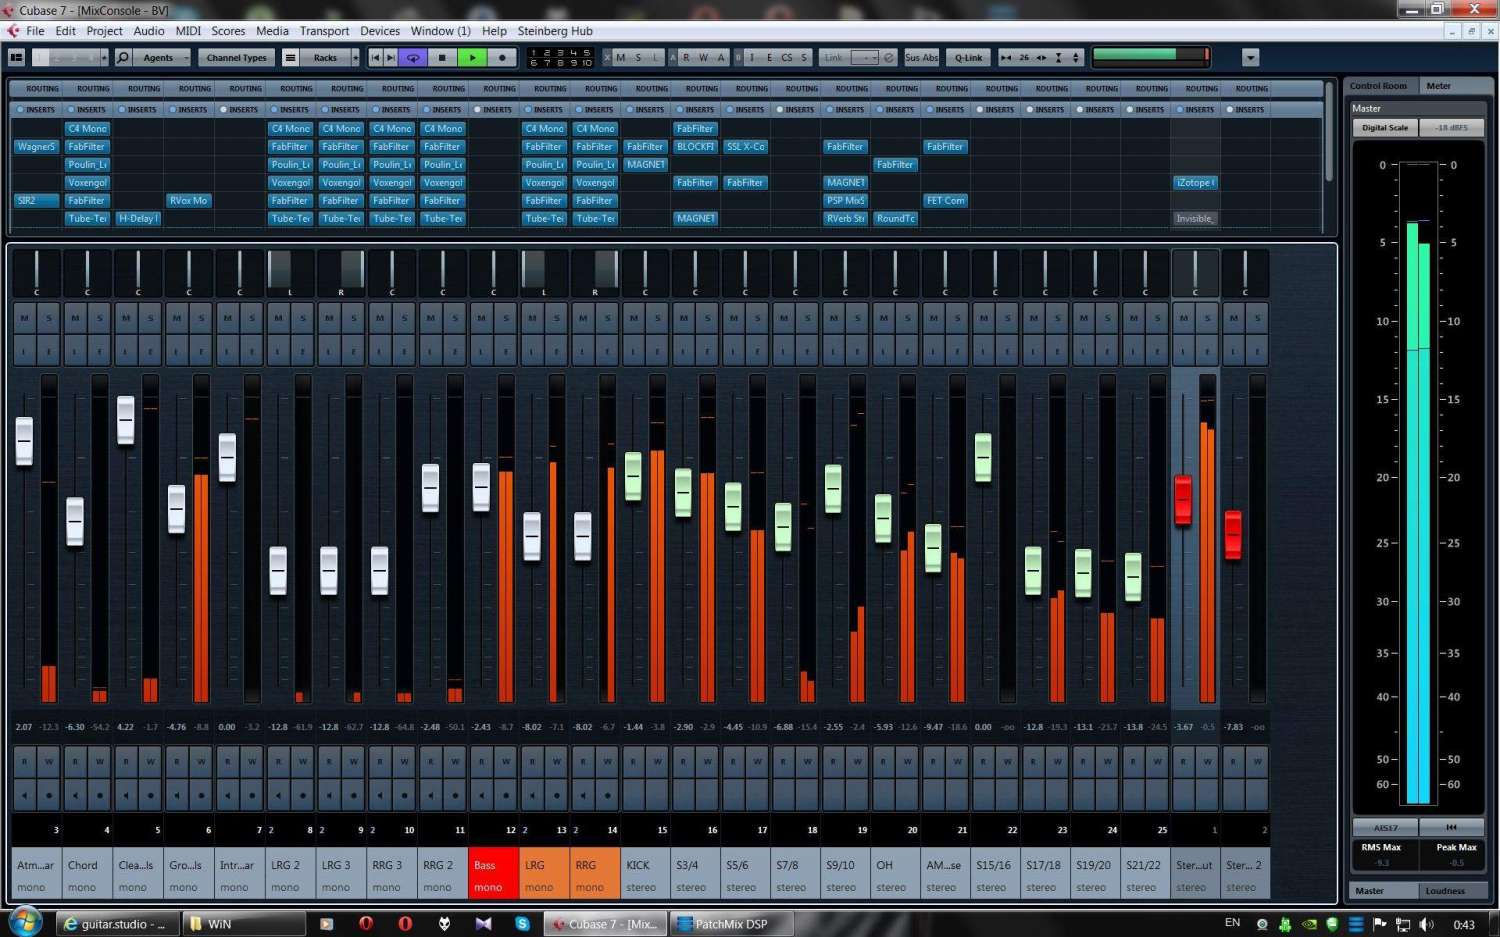Screen dimensions: 1500x937
Task: Open the Project menu
Action: point(104,31)
